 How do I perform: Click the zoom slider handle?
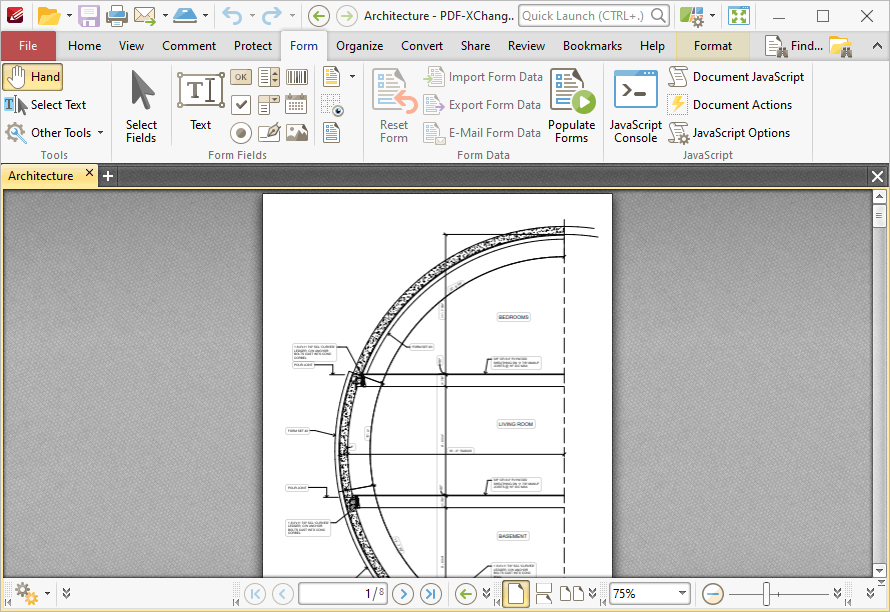point(766,594)
